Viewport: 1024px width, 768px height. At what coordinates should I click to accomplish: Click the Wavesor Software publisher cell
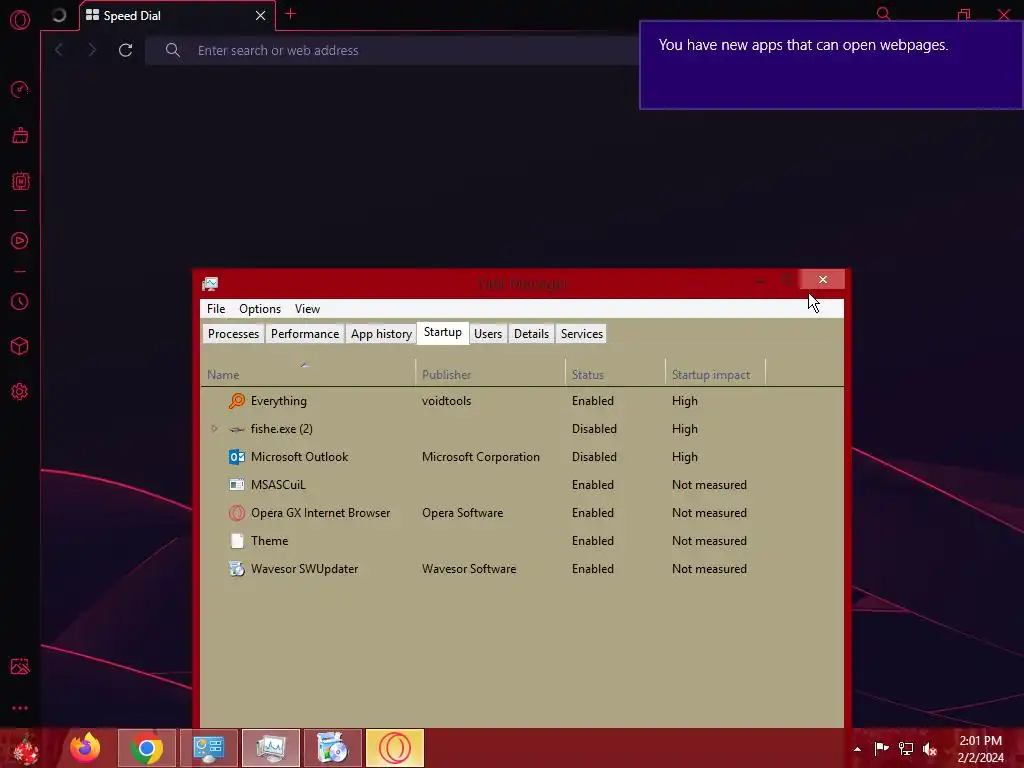[469, 569]
